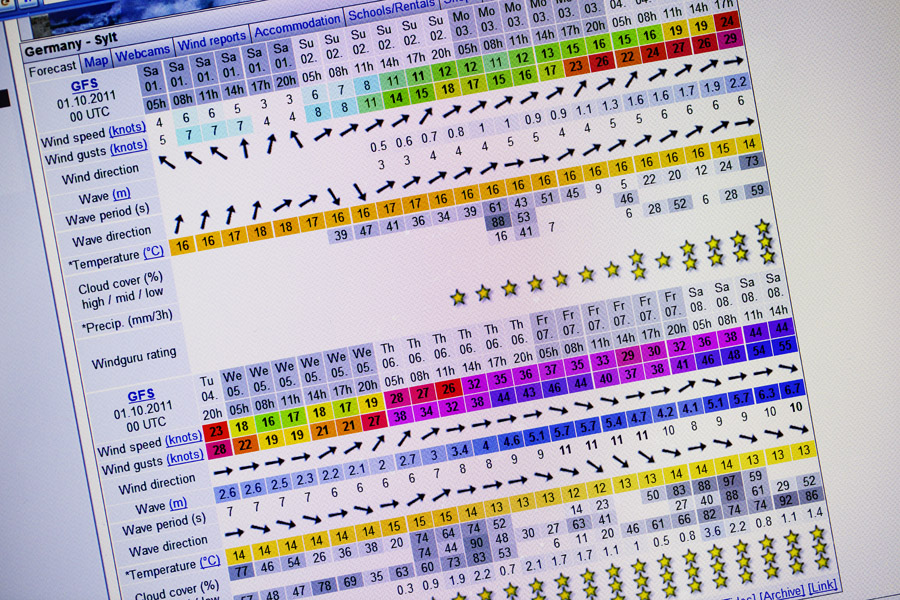Click the GFS model link in upper table
Image resolution: width=900 pixels, height=600 pixels.
click(84, 85)
